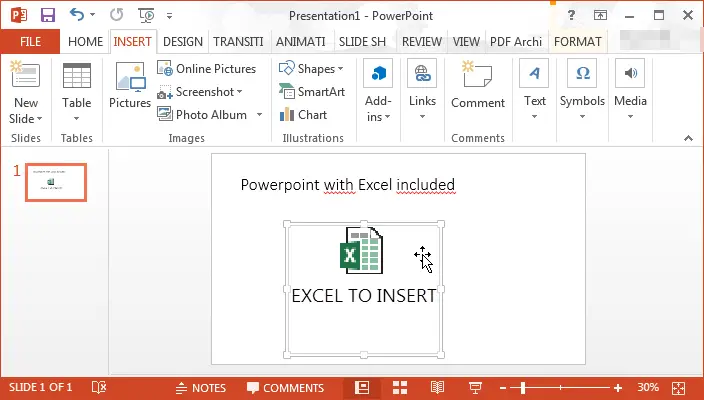Screen dimensions: 704x400
Task: Open the Table grid dropdown
Action: tap(76, 92)
